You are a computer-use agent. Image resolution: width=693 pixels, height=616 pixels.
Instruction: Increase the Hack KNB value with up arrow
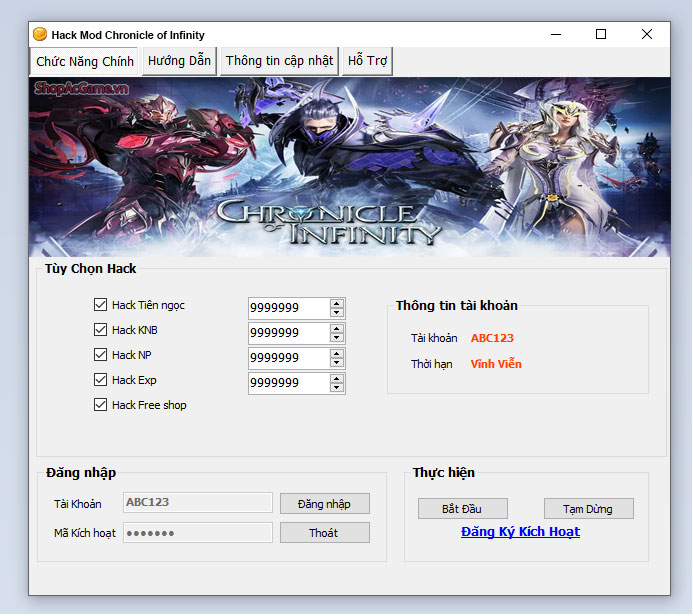[337, 328]
